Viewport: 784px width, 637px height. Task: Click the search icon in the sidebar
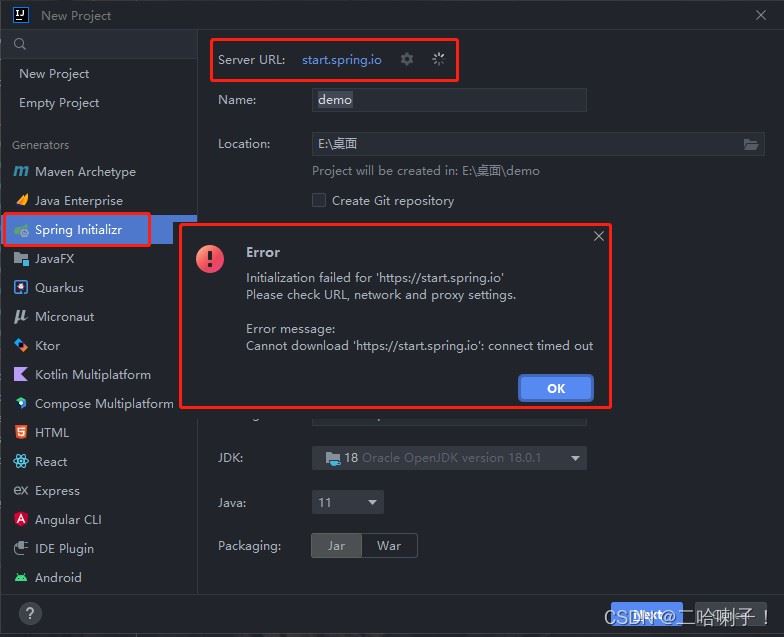20,44
